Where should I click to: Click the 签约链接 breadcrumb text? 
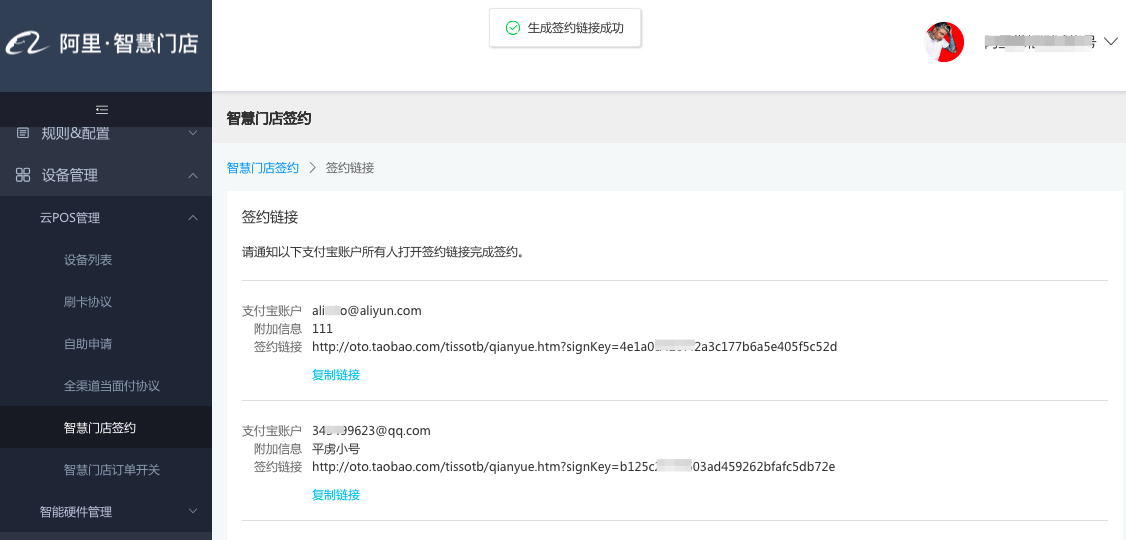point(350,167)
